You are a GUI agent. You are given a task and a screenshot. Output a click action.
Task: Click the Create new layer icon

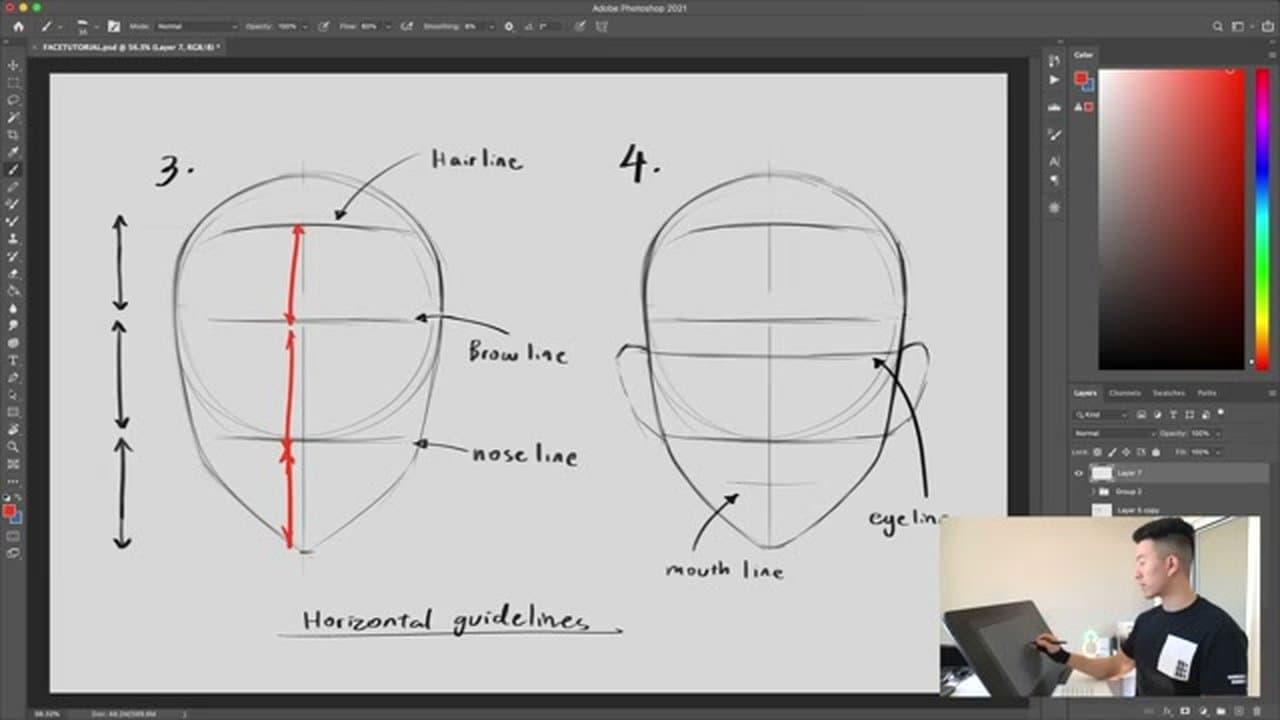(x=1239, y=711)
